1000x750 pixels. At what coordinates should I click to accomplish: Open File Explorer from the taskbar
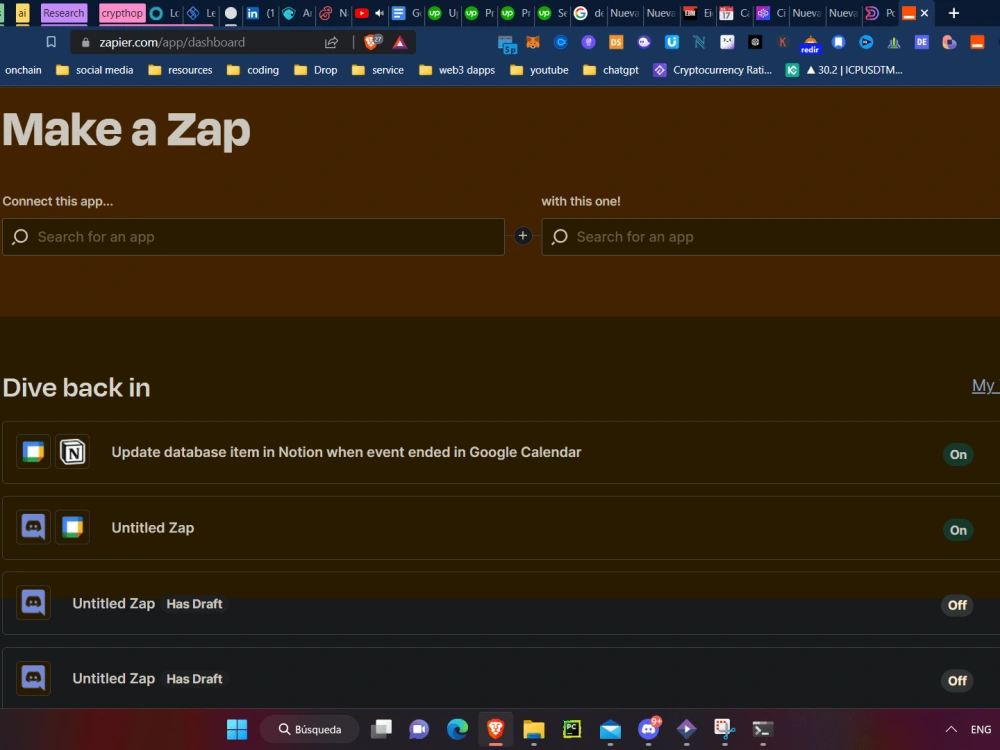pyautogui.click(x=534, y=729)
